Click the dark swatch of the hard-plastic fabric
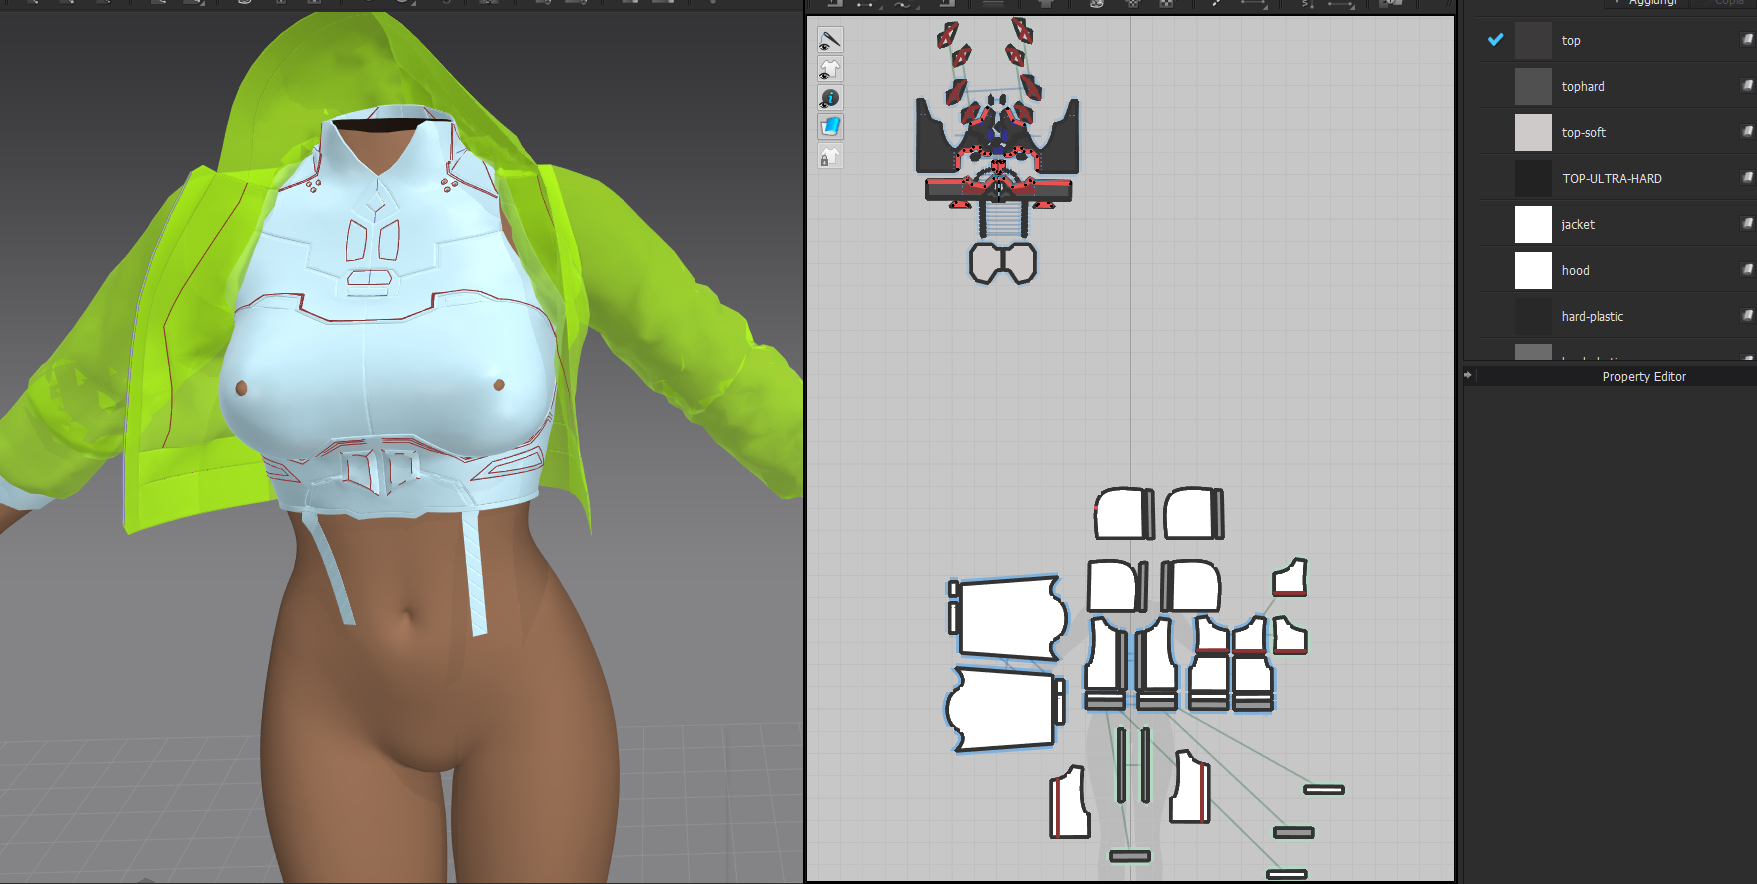Screen dimensions: 1757x884 pos(1533,316)
